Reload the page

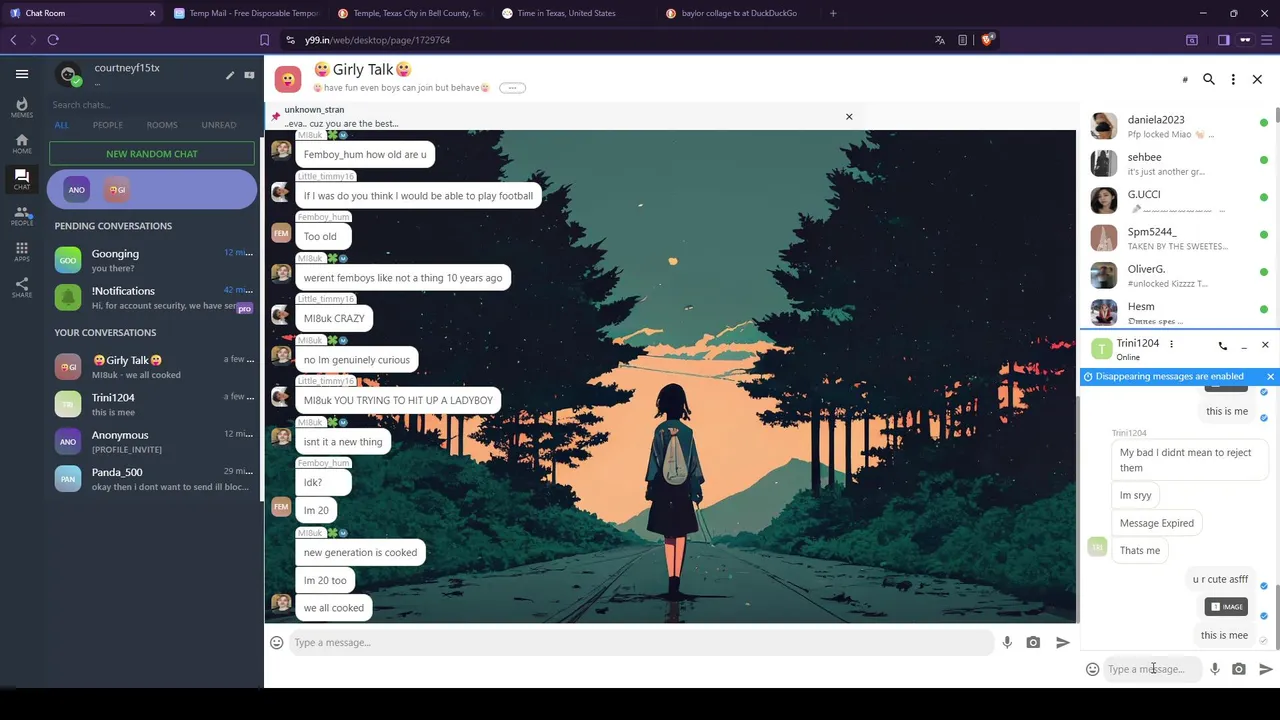click(x=53, y=40)
